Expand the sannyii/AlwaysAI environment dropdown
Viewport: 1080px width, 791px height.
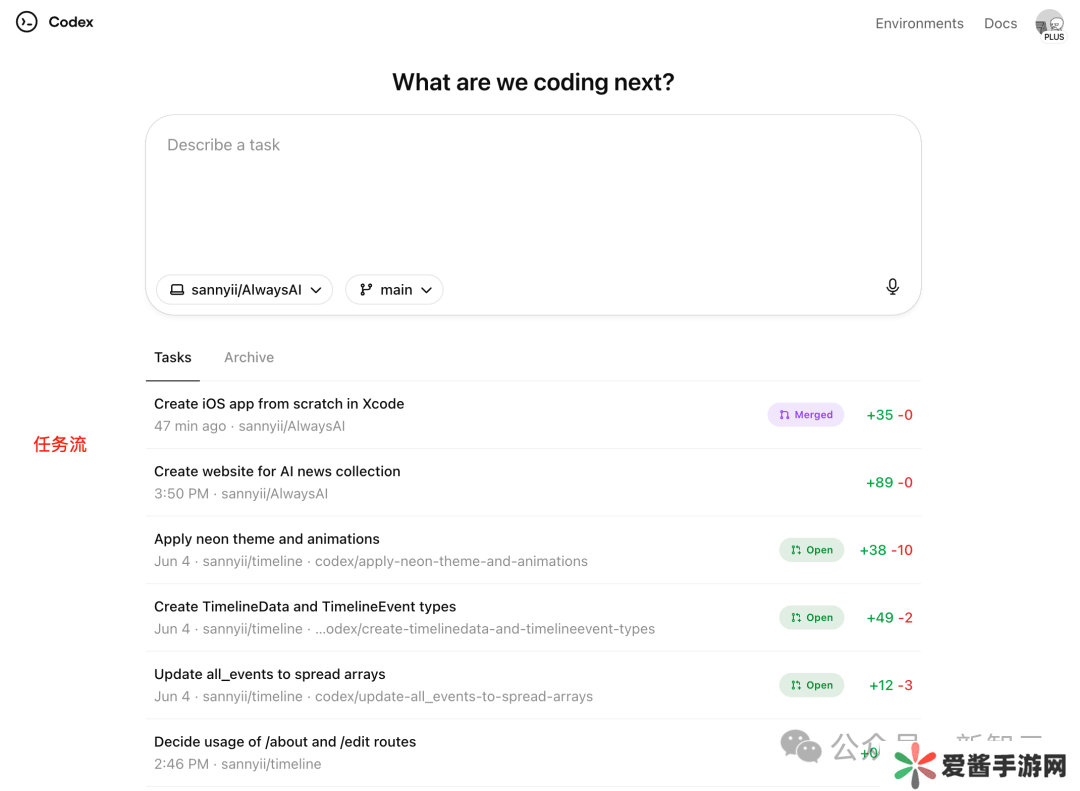(245, 290)
